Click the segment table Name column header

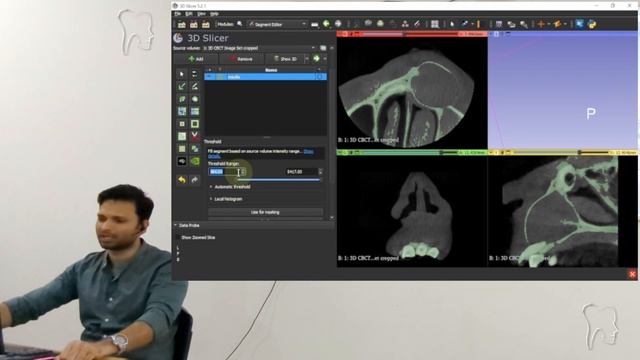click(271, 70)
